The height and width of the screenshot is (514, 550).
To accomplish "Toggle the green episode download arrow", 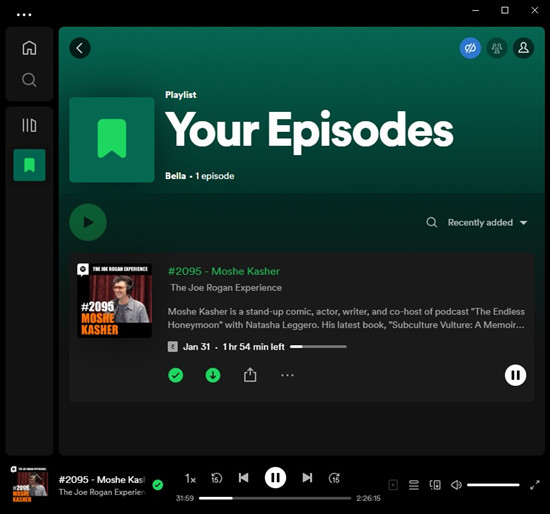I will click(x=213, y=375).
